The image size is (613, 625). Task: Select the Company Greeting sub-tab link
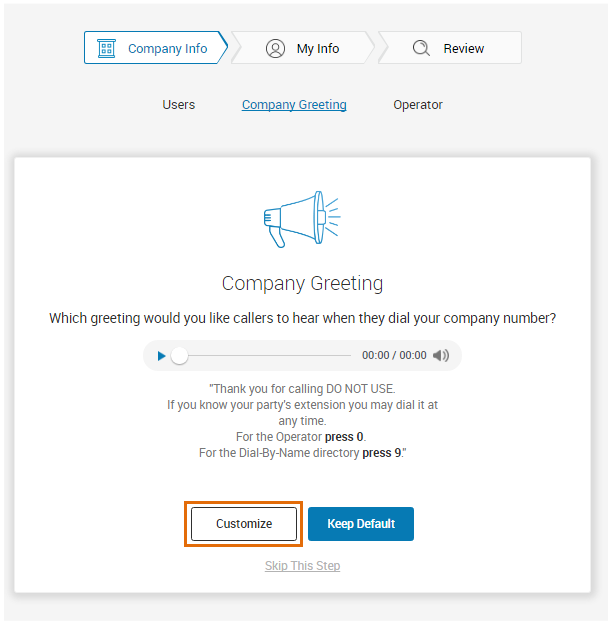coord(294,105)
